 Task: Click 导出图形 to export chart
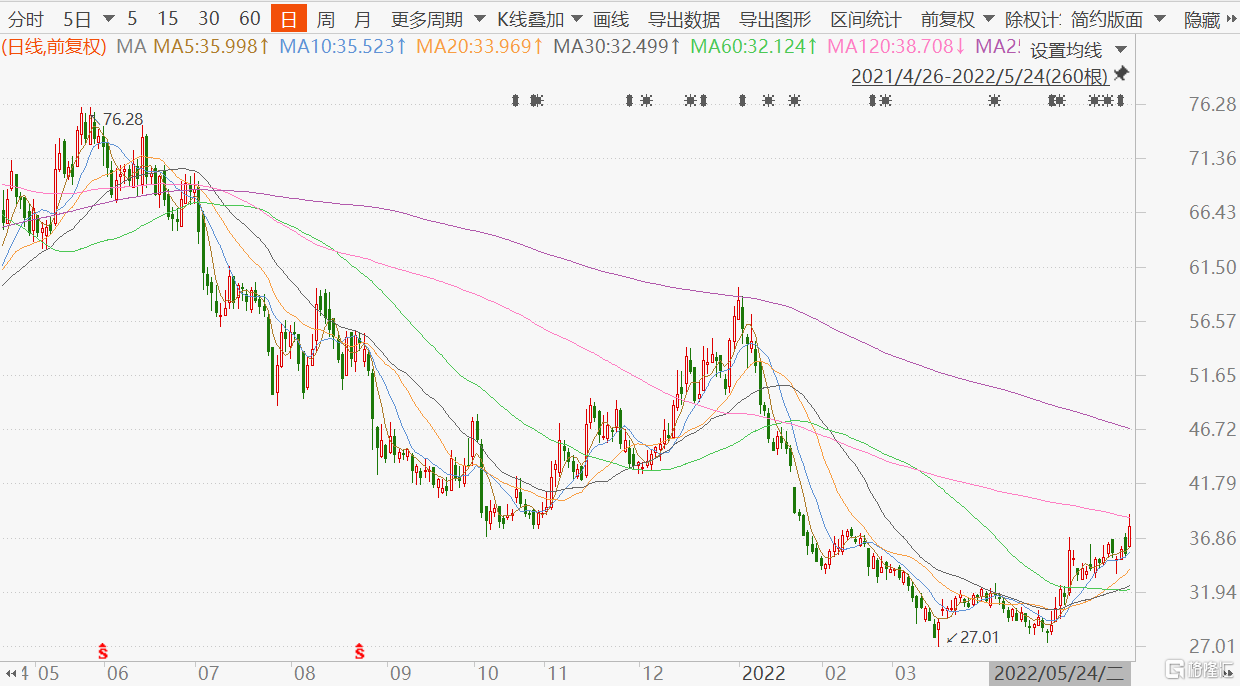tap(774, 19)
